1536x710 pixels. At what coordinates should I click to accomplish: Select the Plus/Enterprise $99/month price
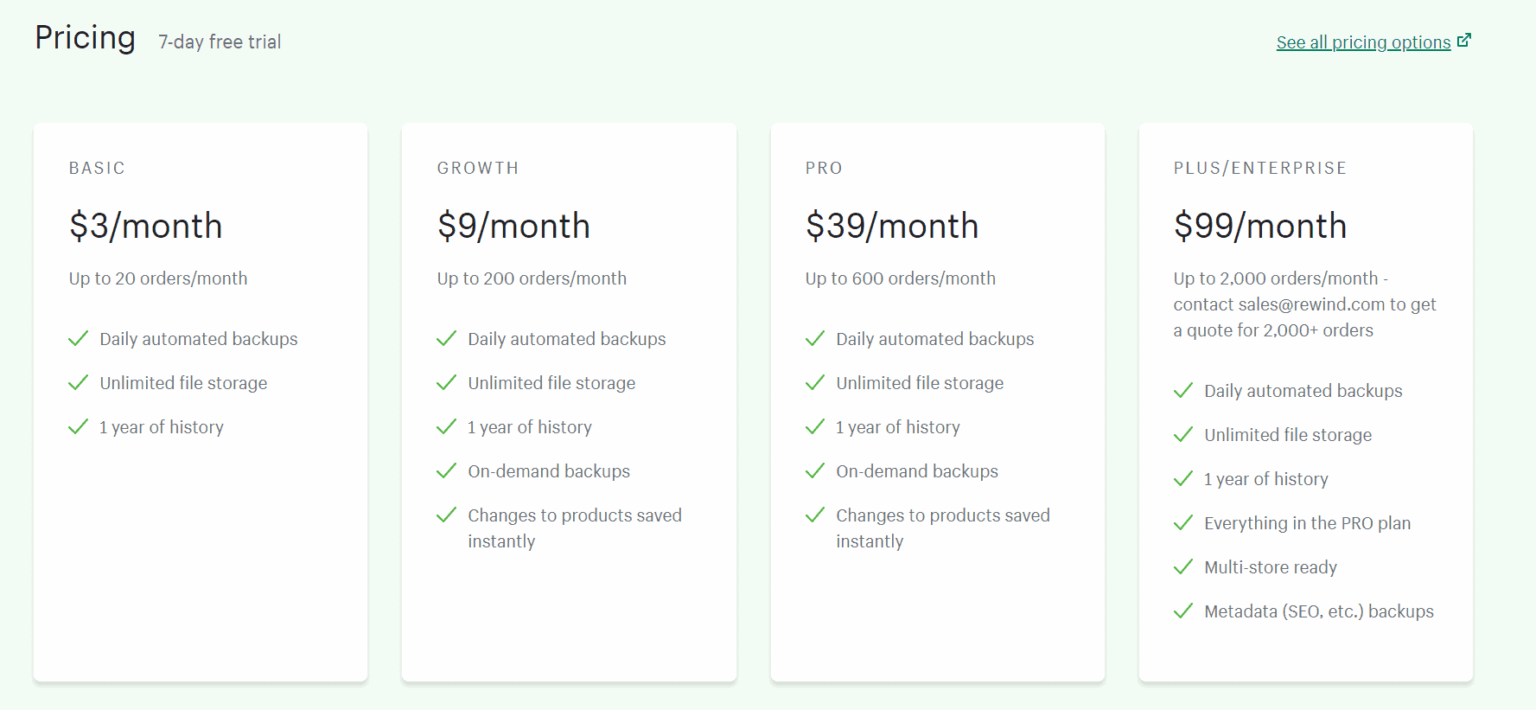tap(1259, 226)
